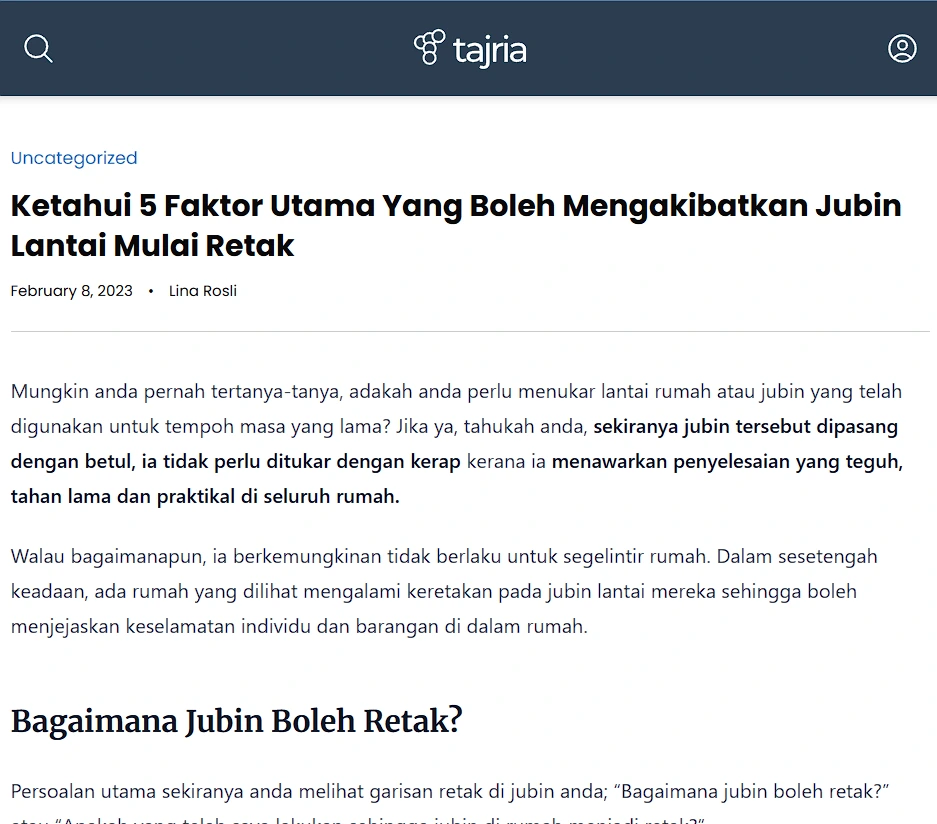Open the Uncategorized category link
This screenshot has height=824, width=937.
[74, 158]
